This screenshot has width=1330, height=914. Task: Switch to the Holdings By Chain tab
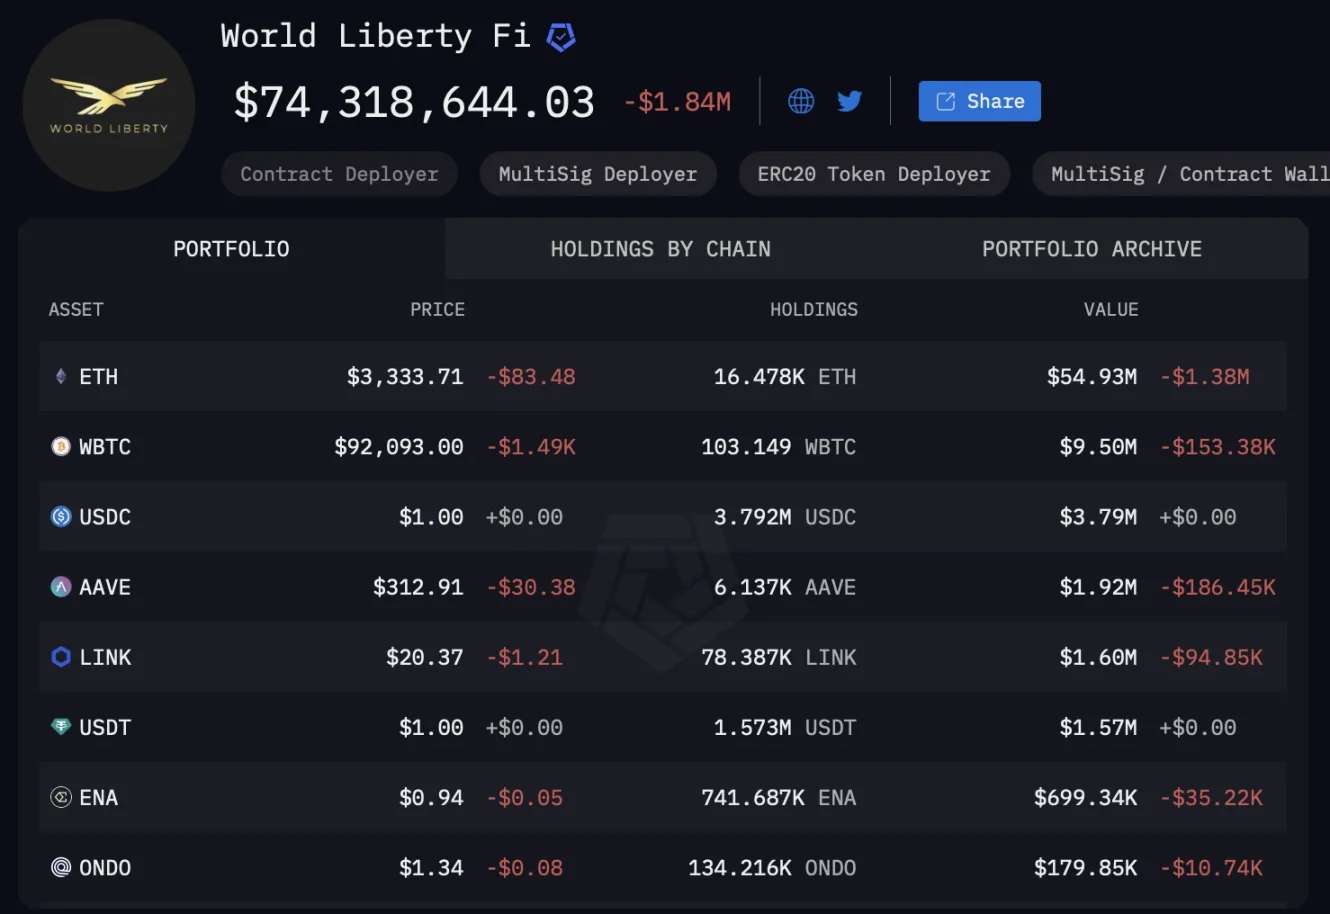tap(660, 248)
